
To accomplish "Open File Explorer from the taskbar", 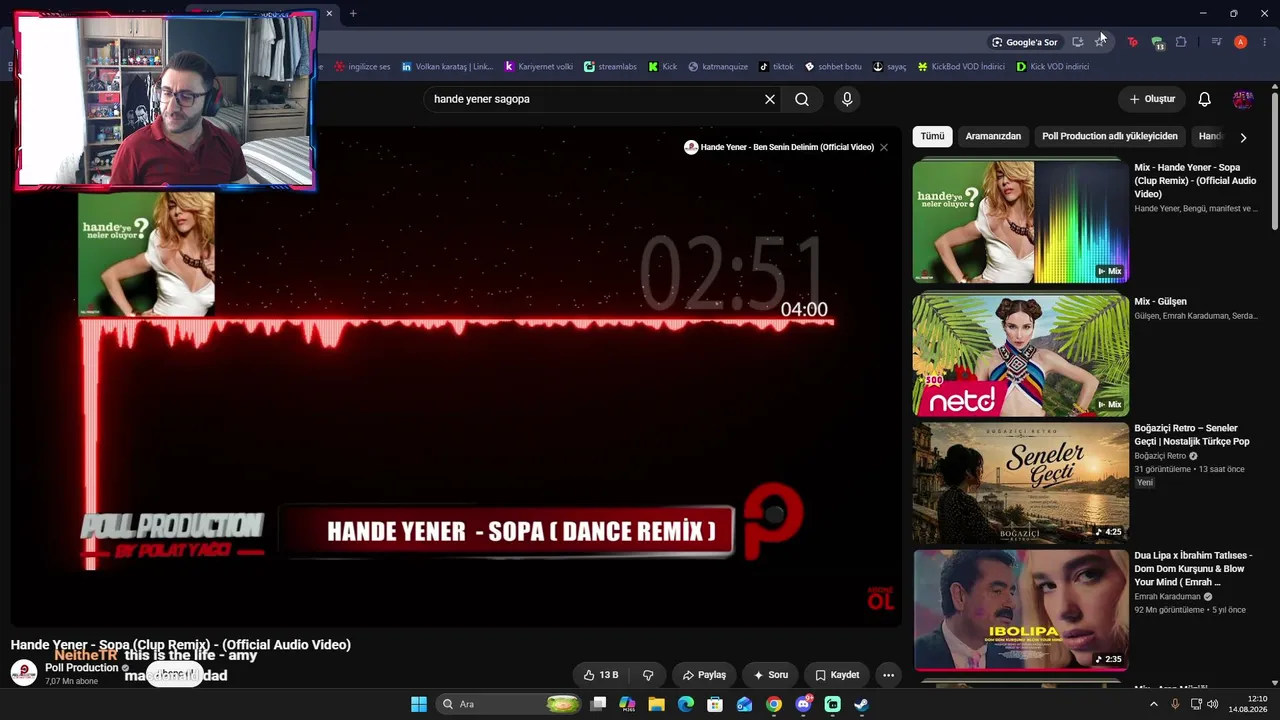I will 656,704.
